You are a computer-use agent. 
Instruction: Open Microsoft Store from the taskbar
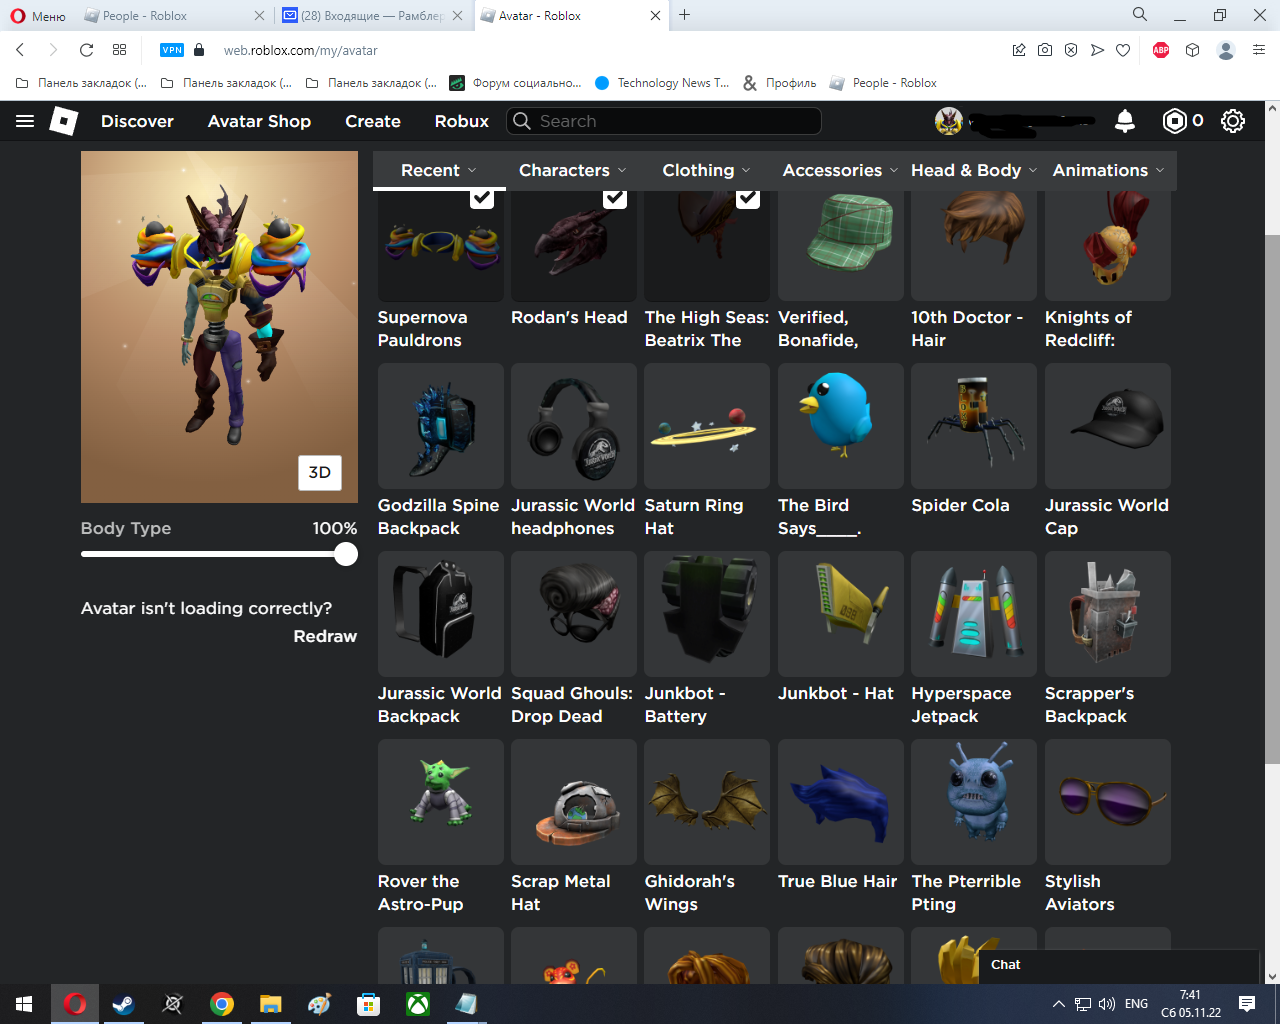point(369,1004)
